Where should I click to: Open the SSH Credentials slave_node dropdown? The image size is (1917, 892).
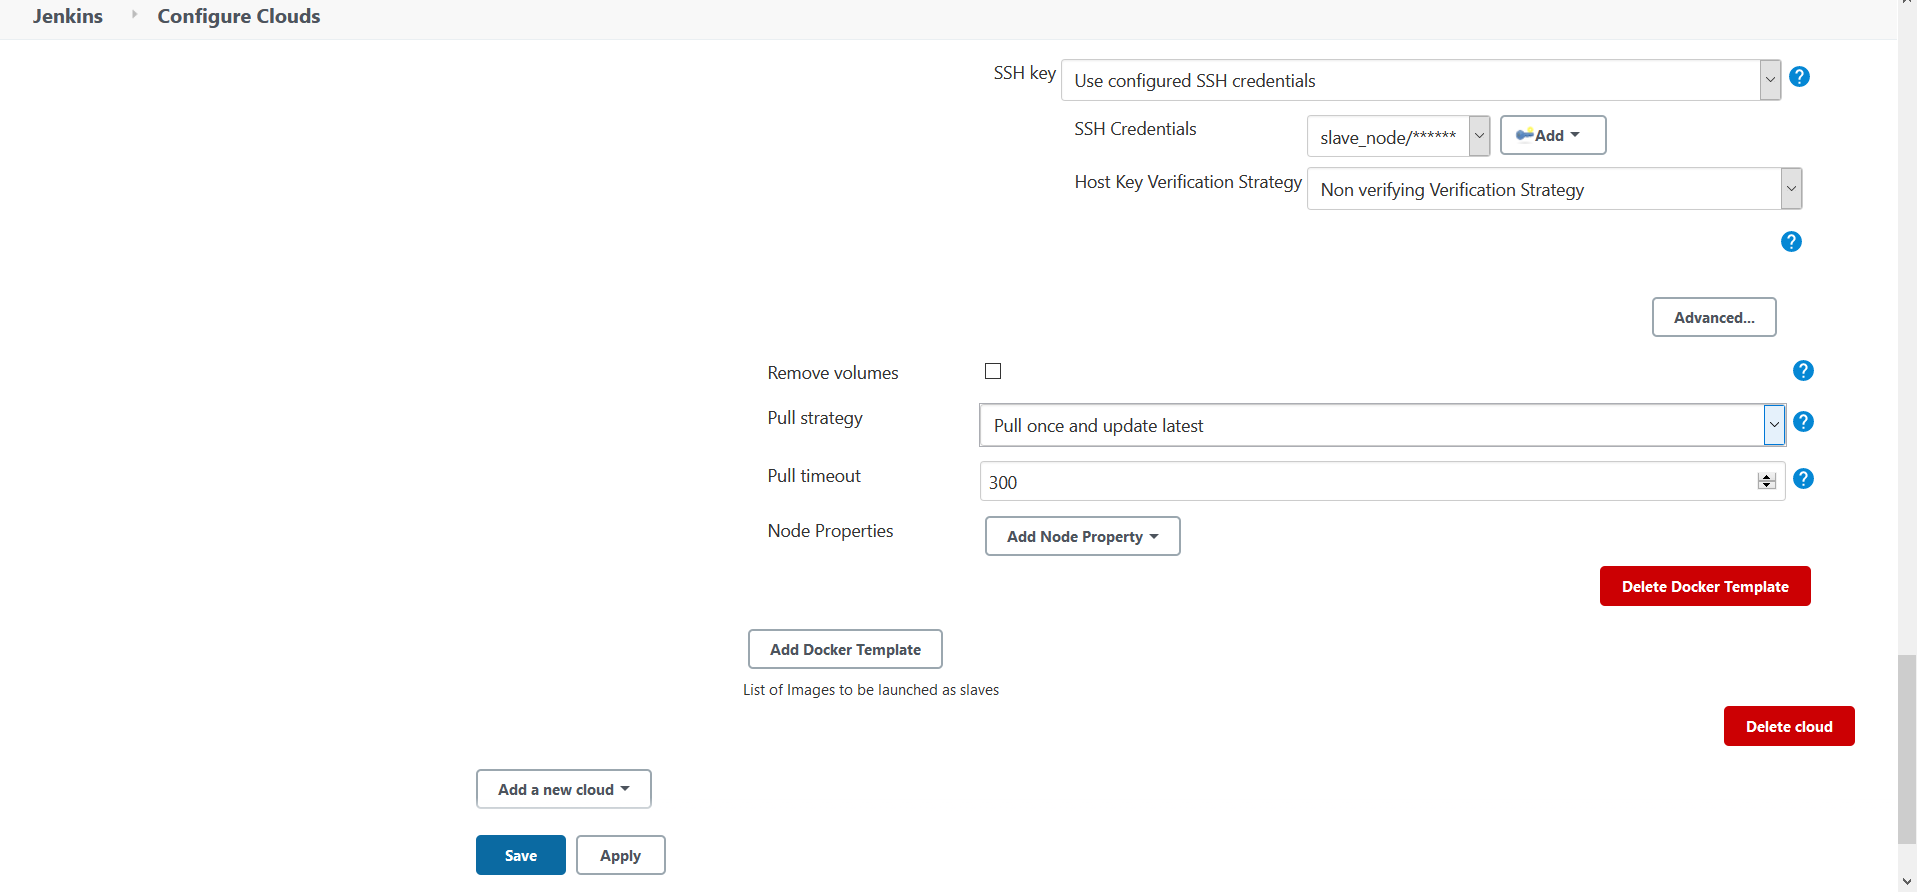1398,136
